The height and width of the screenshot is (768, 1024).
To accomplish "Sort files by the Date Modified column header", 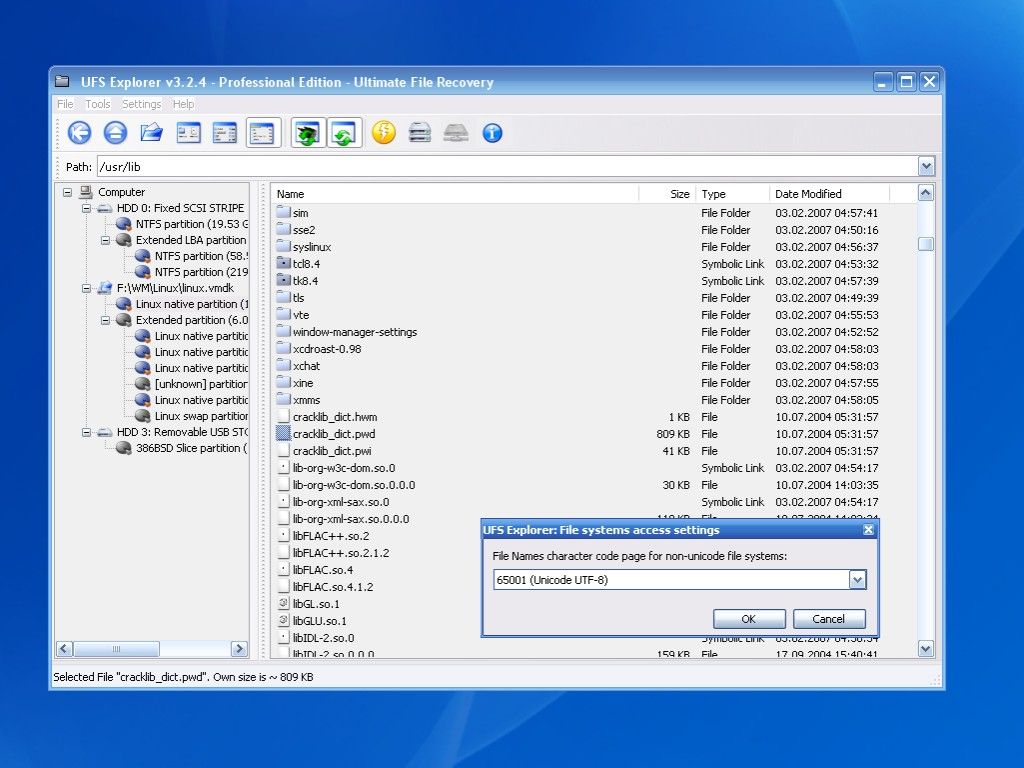I will (x=829, y=194).
